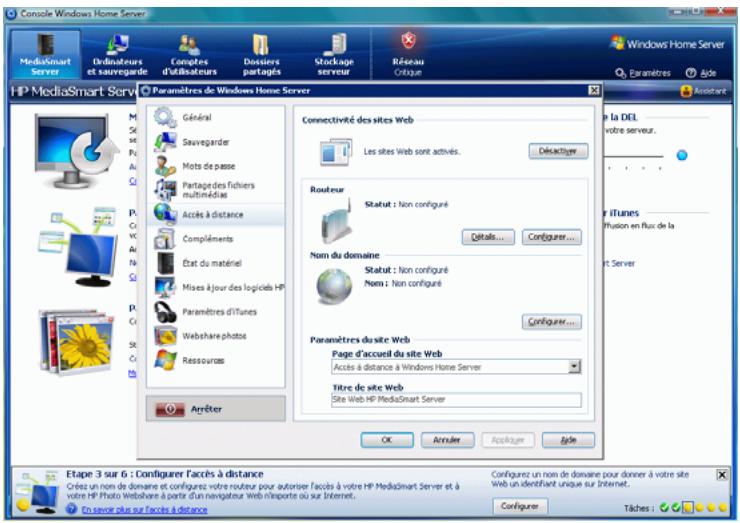Select État du matériel server icon
The height and width of the screenshot is (523, 740).
click(x=165, y=263)
